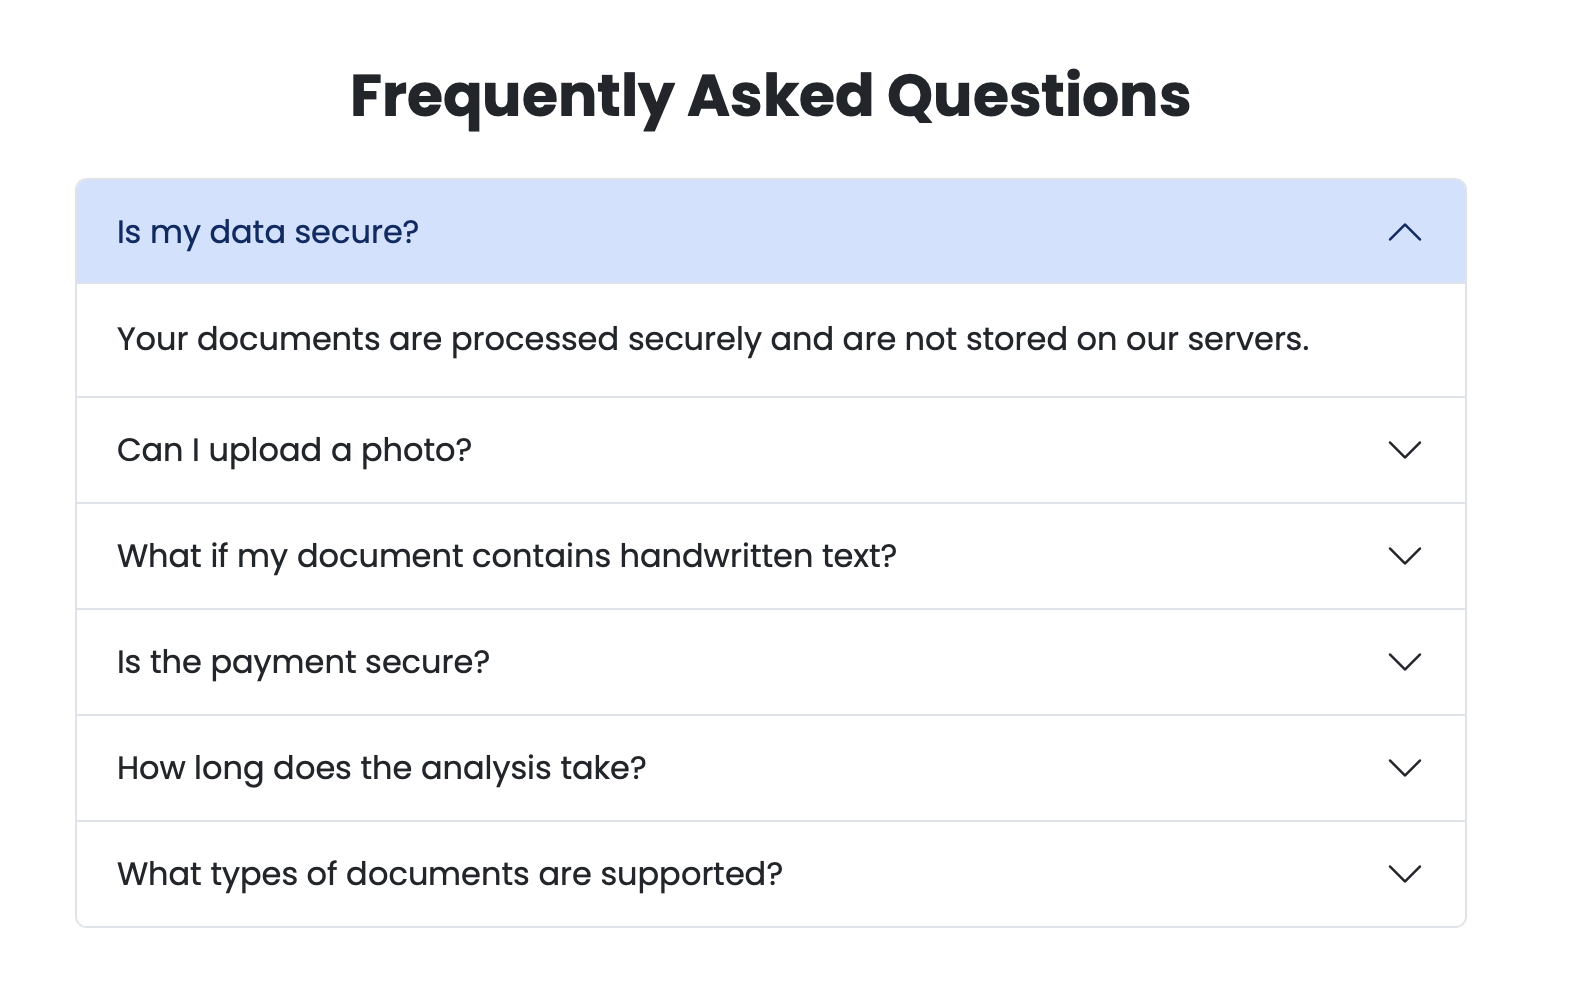This screenshot has width=1572, height=1006.
Task: Click chevron next to 'Is the payment secure?'
Action: pyautogui.click(x=1404, y=662)
